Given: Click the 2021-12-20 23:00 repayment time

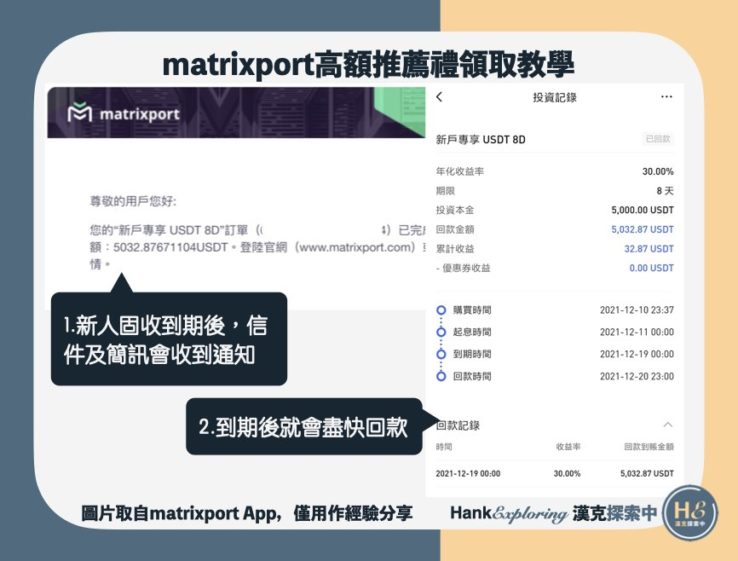Looking at the screenshot, I should (x=637, y=376).
